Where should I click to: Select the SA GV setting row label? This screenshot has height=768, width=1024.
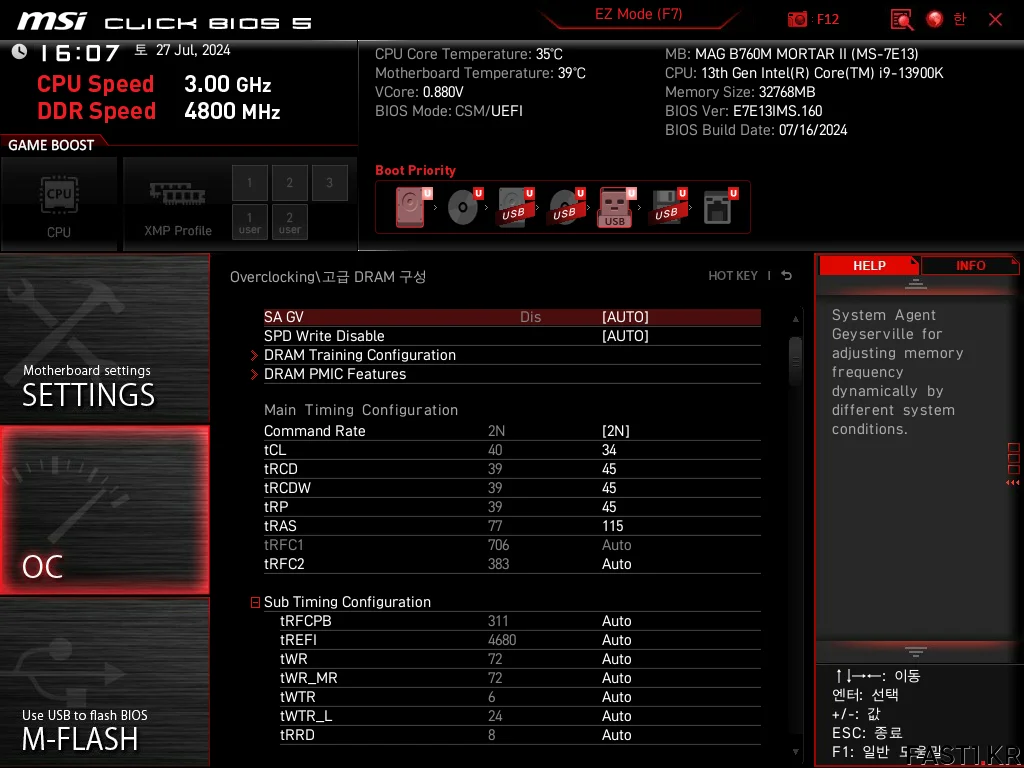pos(283,317)
